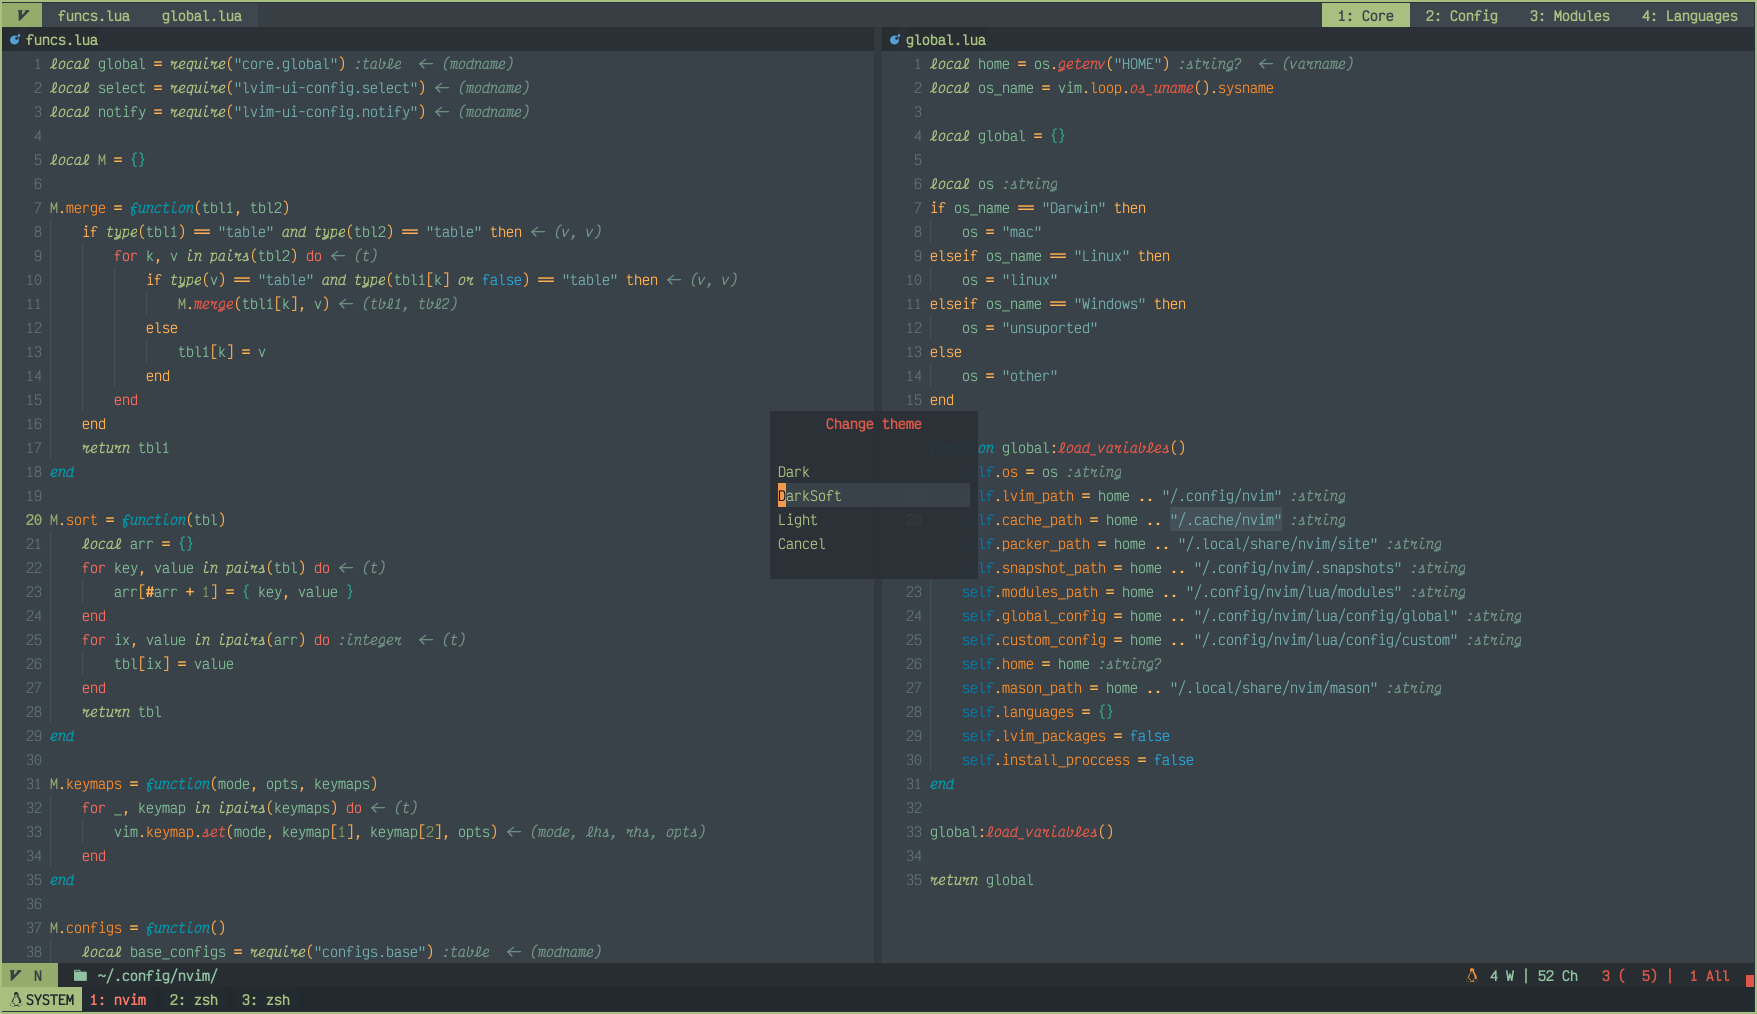1757x1014 pixels.
Task: Click the 'N' mode indicator in the statusline
Action: 38,976
